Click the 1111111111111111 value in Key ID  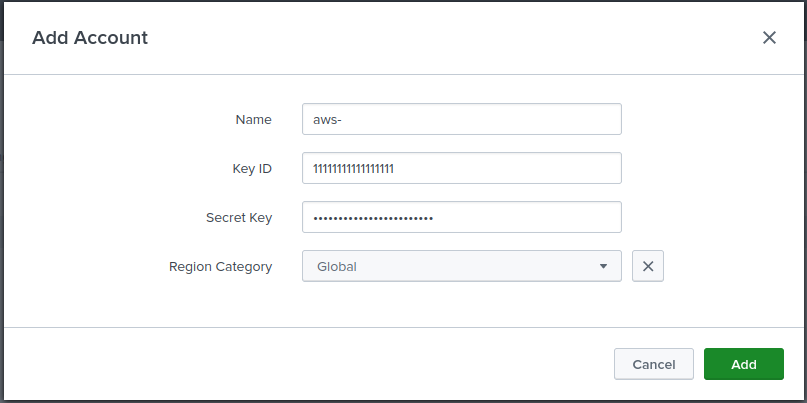(x=354, y=168)
